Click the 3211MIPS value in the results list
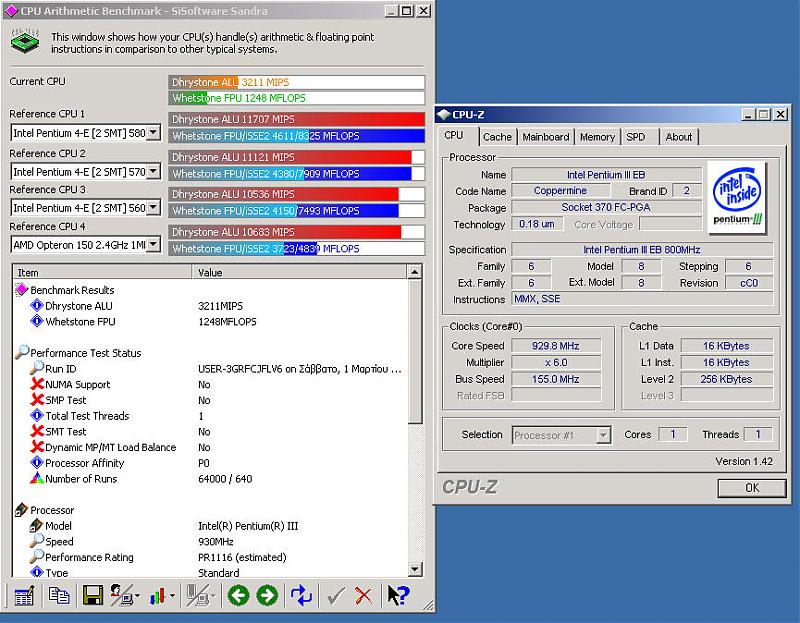This screenshot has width=800, height=623. [220, 306]
